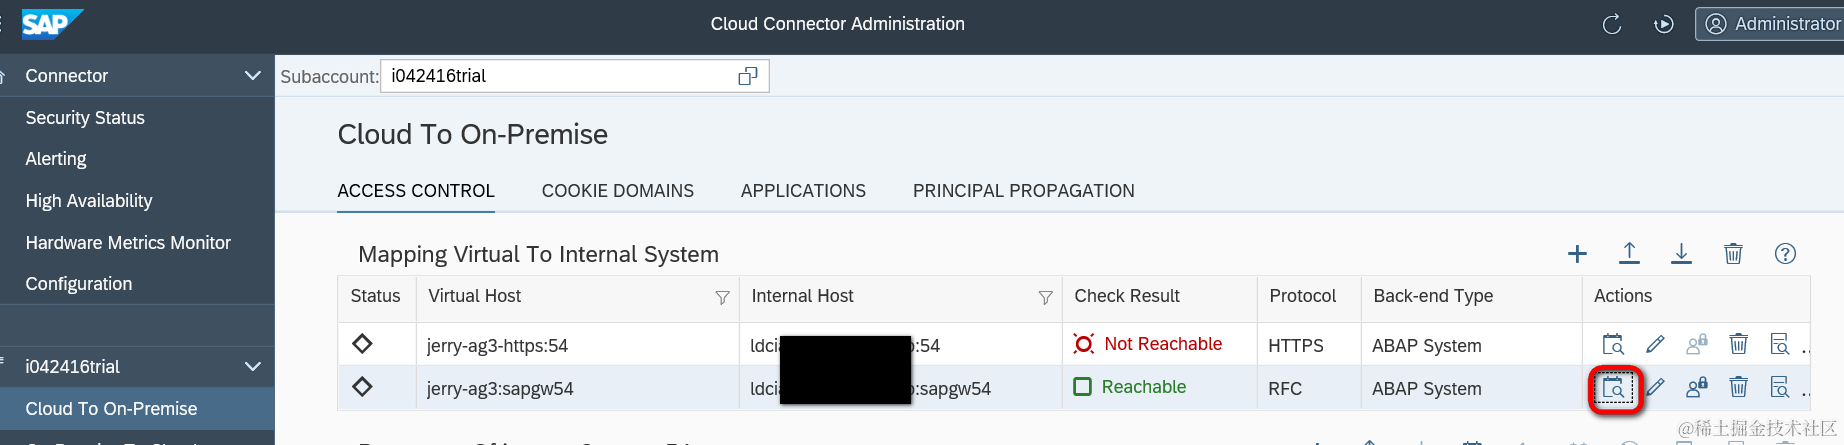The width and height of the screenshot is (1844, 445).
Task: Click the user-lock icon in the jerry-ag3:sapgw54 row
Action: 1697,387
